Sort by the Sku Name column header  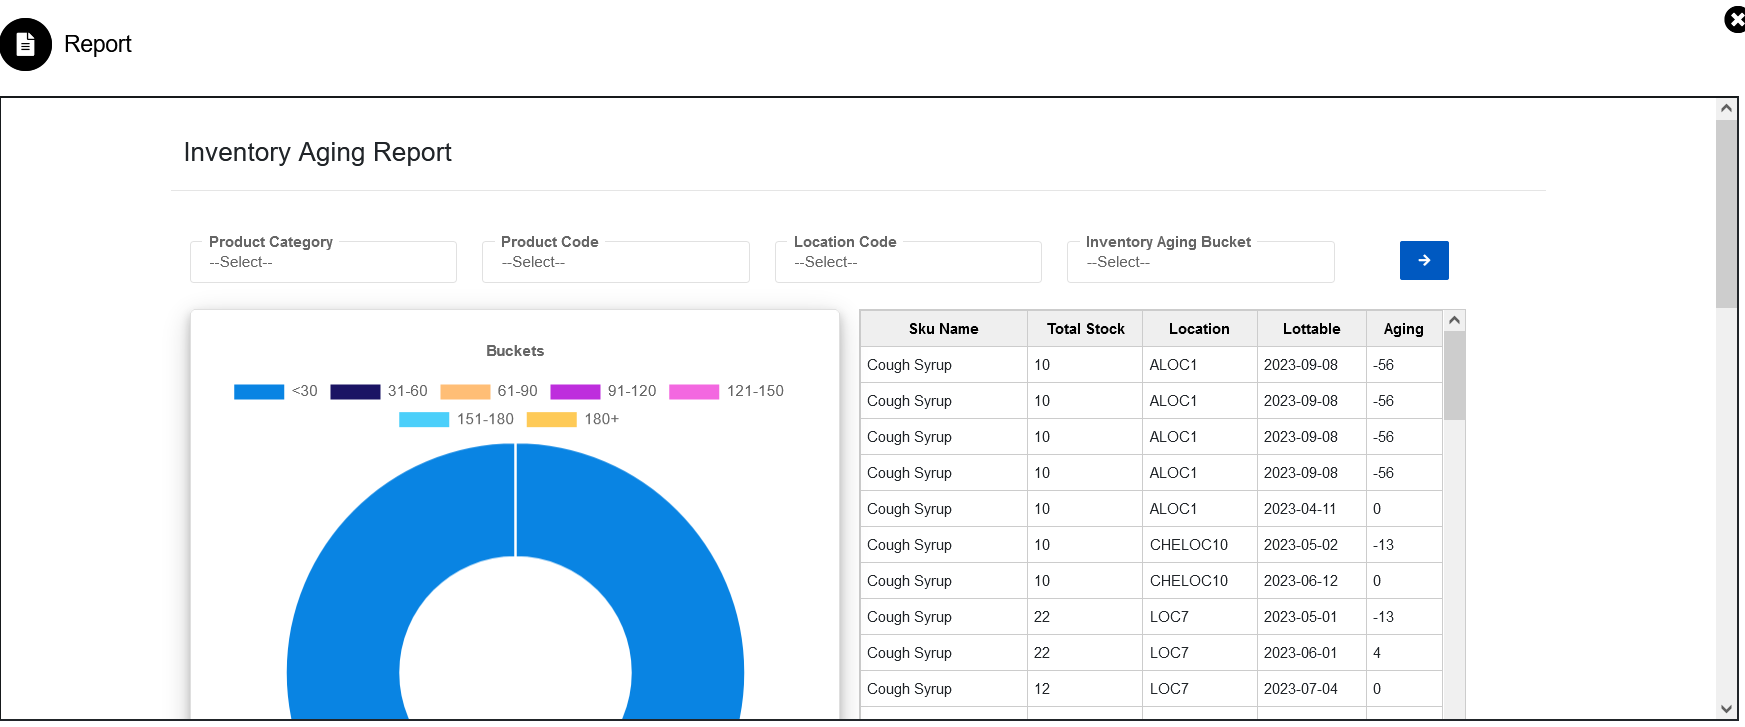pos(943,329)
